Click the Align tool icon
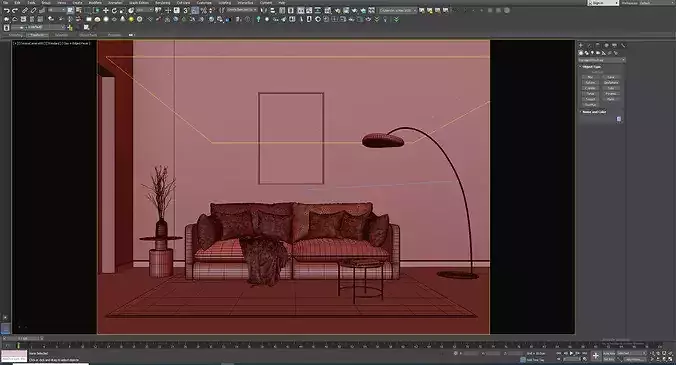The width and height of the screenshot is (676, 365). pyautogui.click(x=273, y=10)
